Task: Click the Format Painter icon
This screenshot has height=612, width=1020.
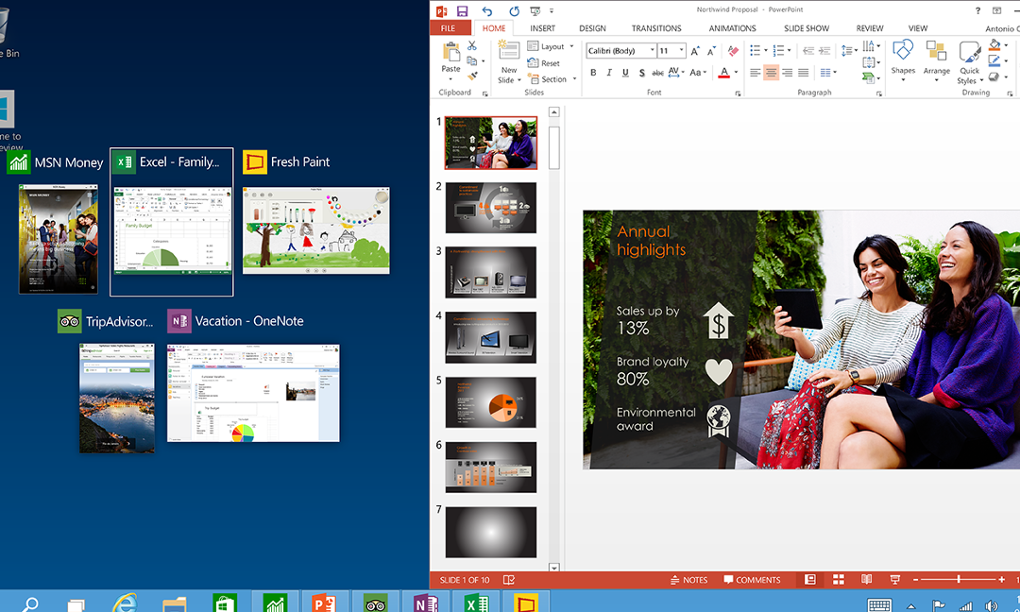Action: (x=472, y=76)
